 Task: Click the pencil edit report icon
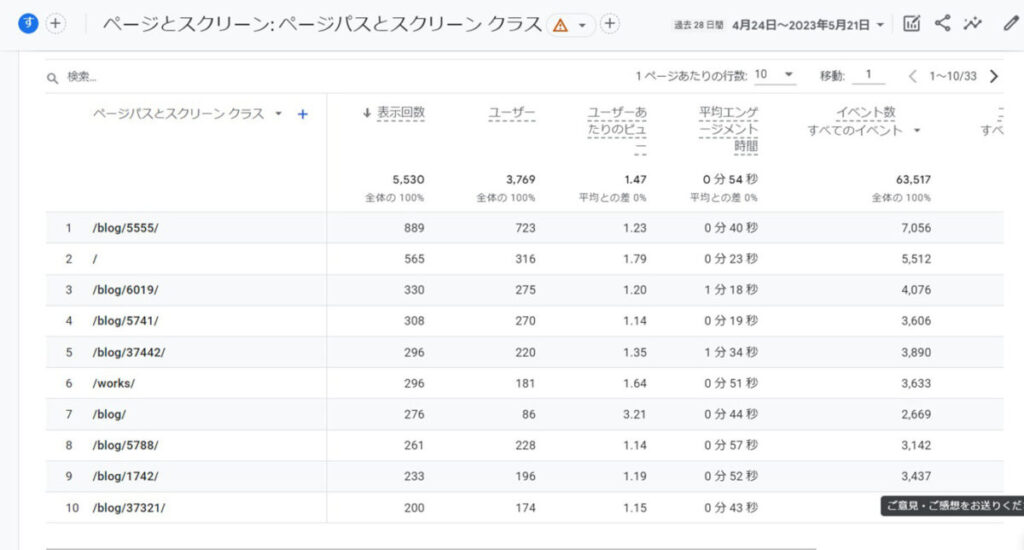click(1010, 24)
